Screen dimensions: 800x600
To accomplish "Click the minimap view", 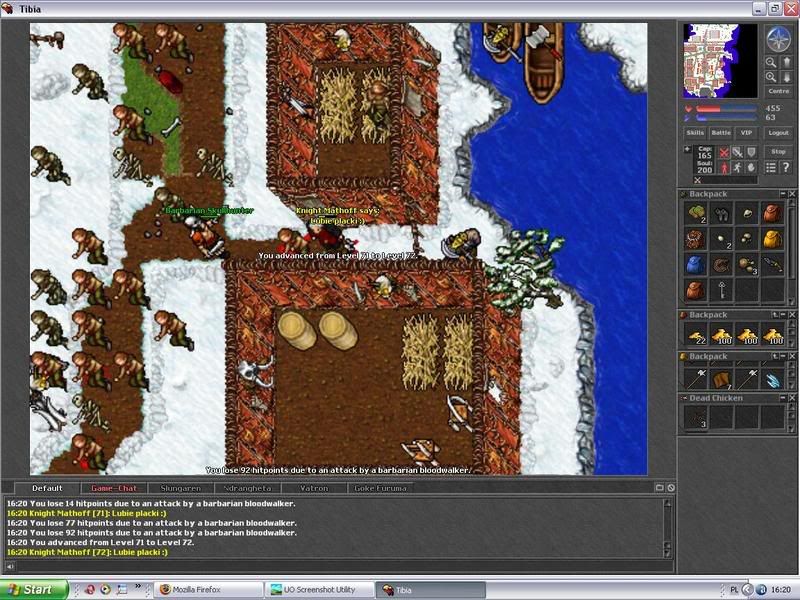I will click(720, 61).
